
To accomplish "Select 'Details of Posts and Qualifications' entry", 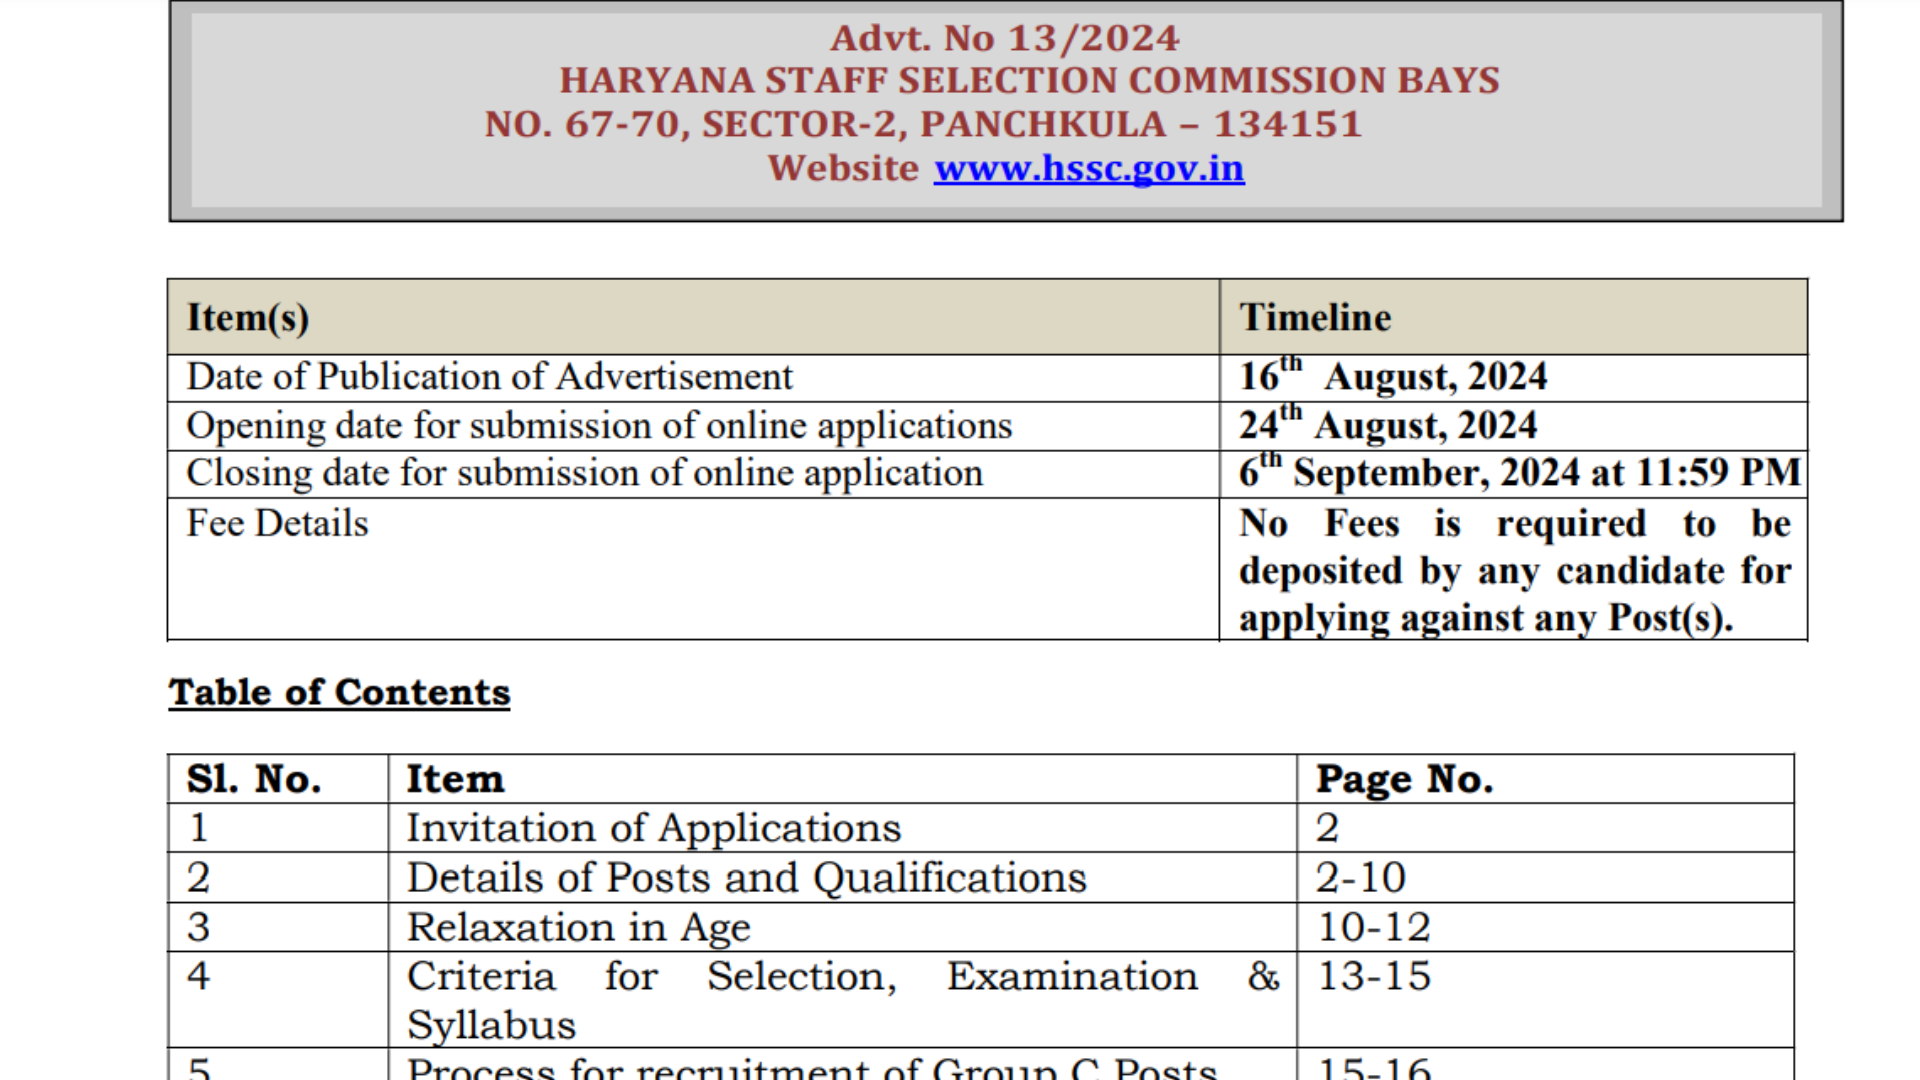I will (746, 878).
